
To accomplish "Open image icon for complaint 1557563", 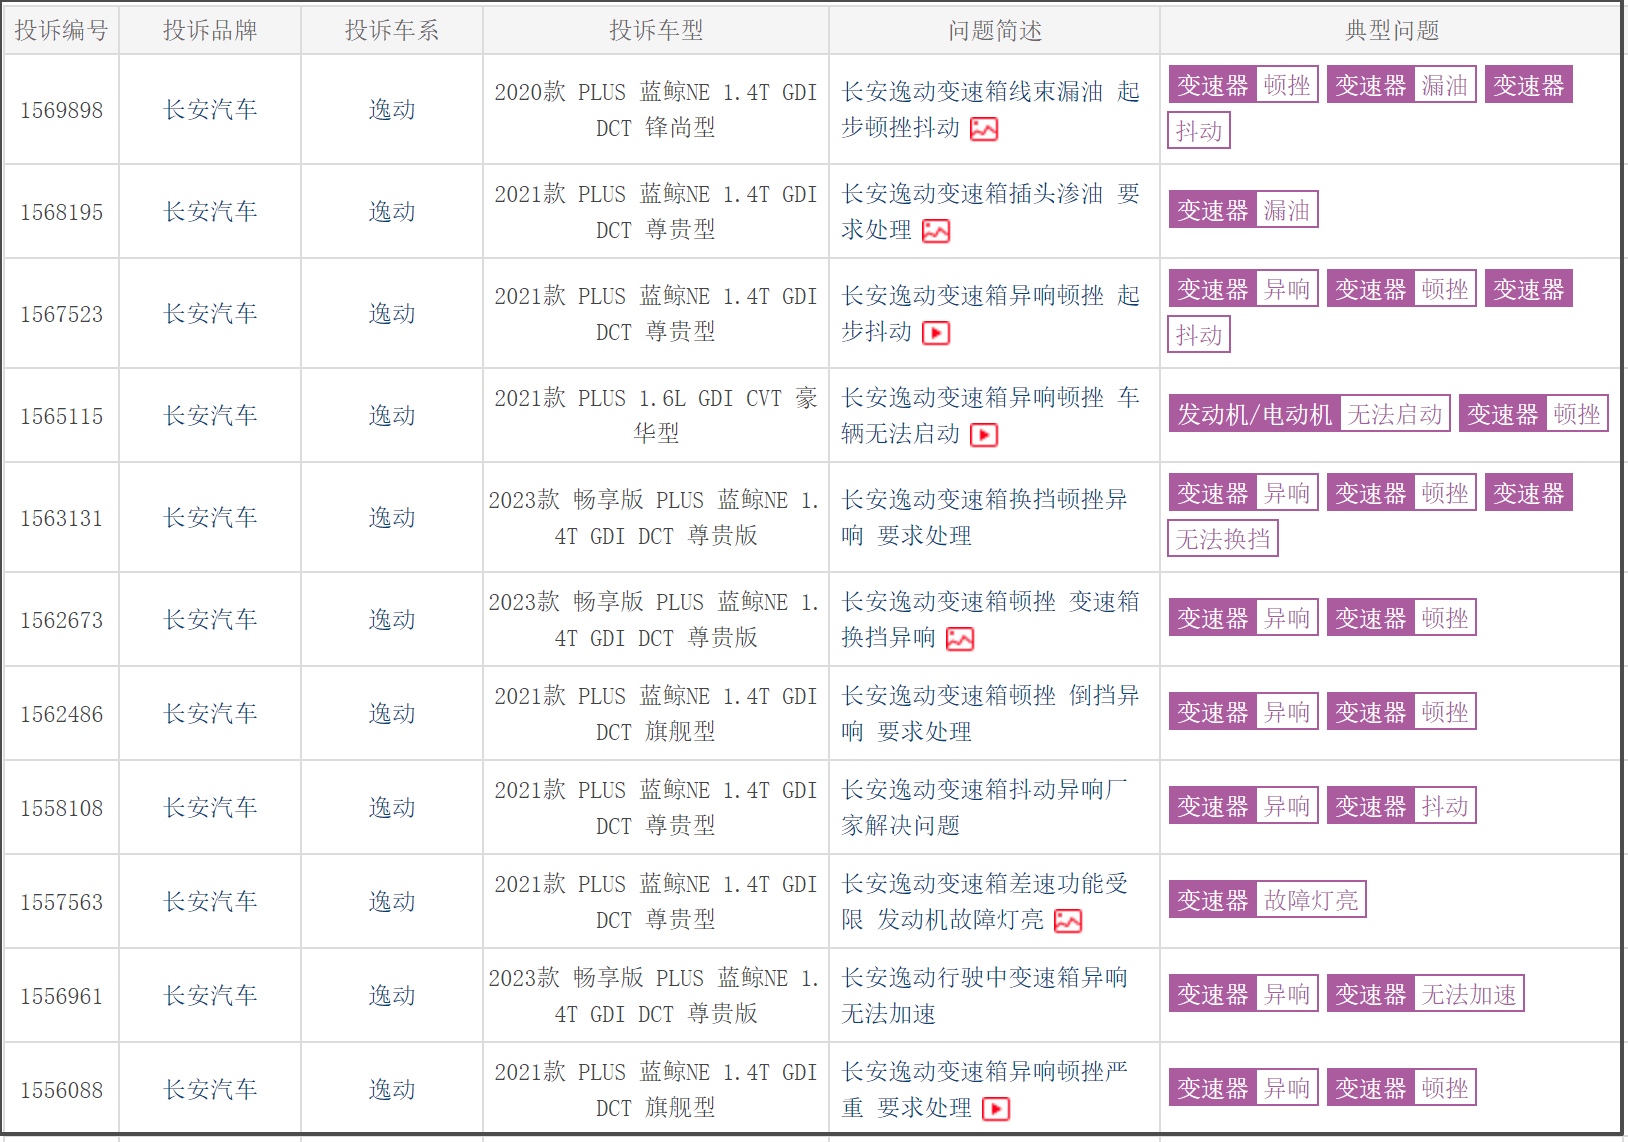I will pyautogui.click(x=1068, y=921).
